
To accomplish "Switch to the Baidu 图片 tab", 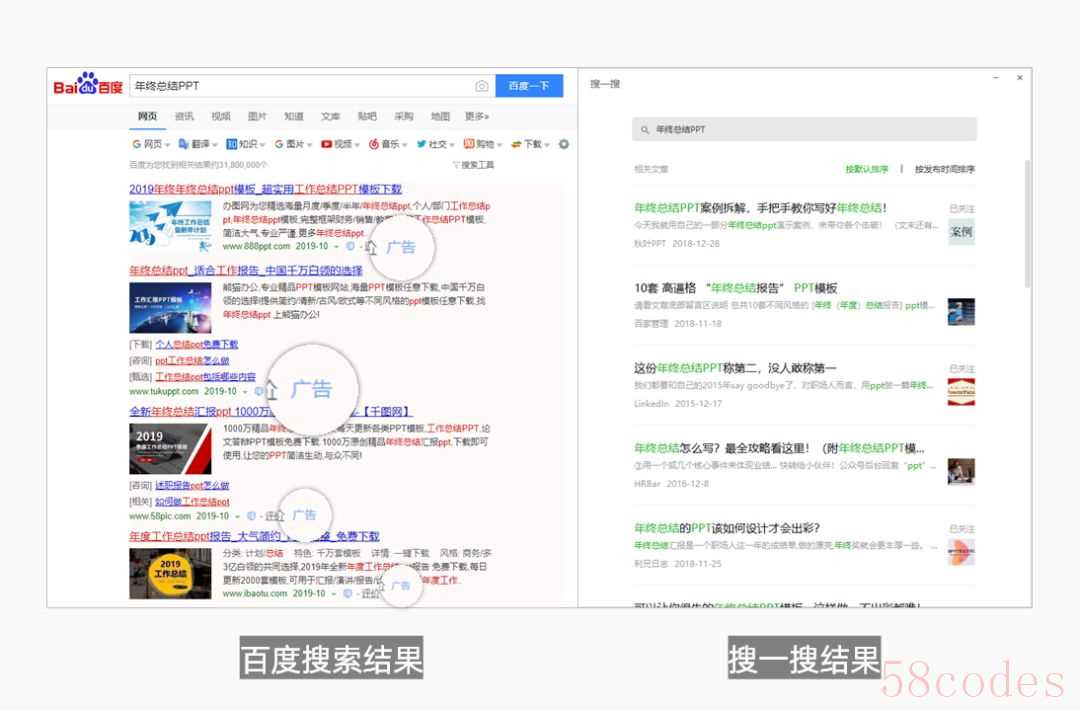I will pos(257,116).
